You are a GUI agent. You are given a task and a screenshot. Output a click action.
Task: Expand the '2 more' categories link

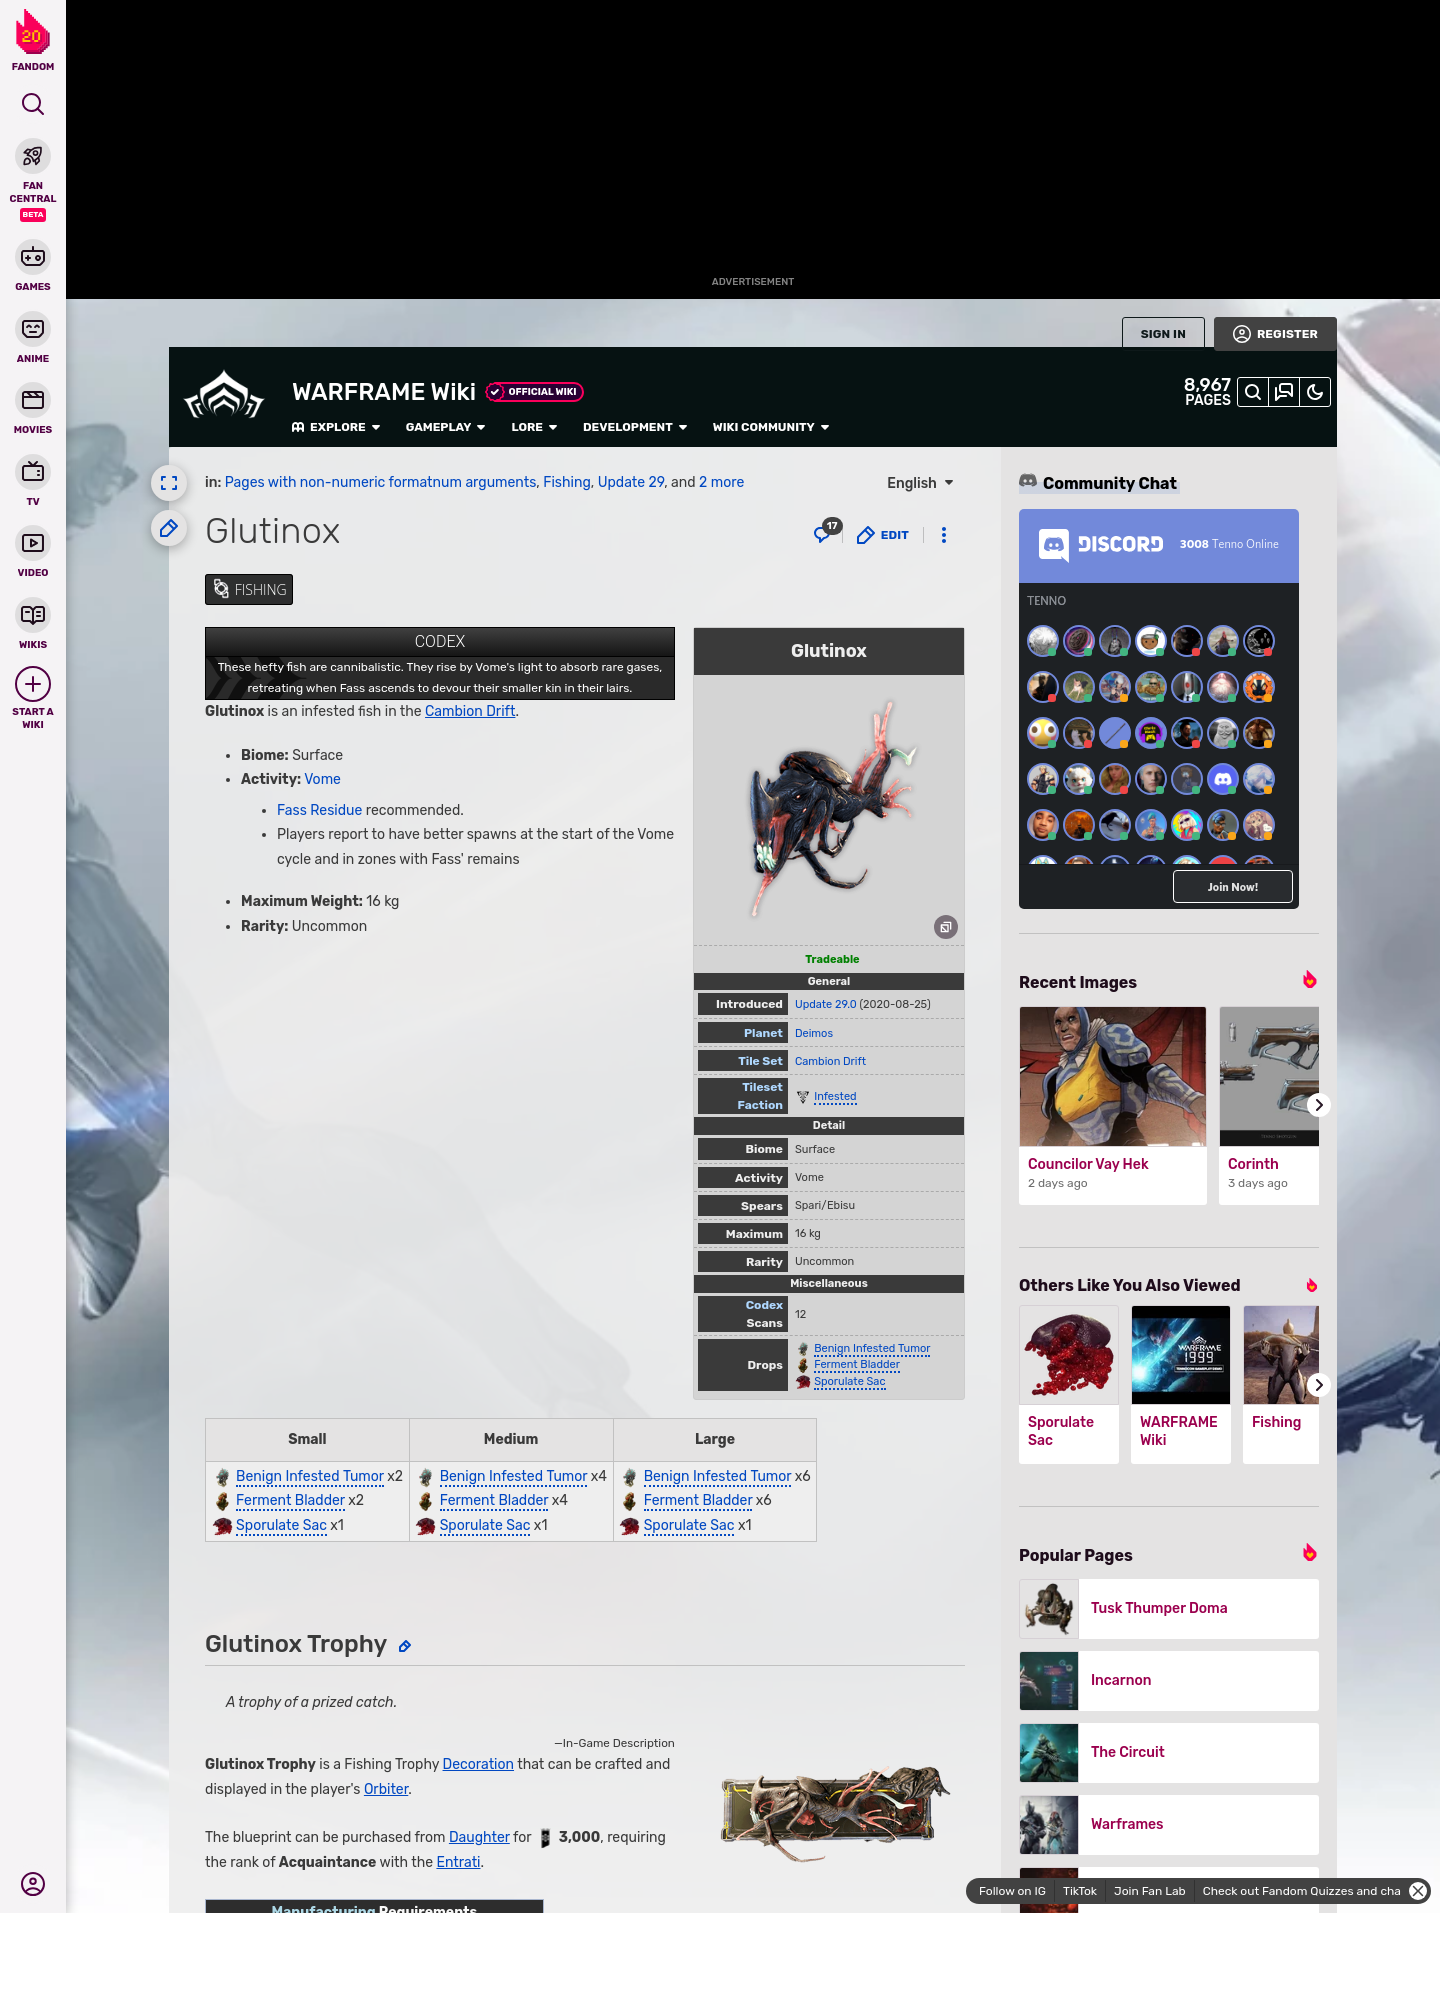point(721,482)
